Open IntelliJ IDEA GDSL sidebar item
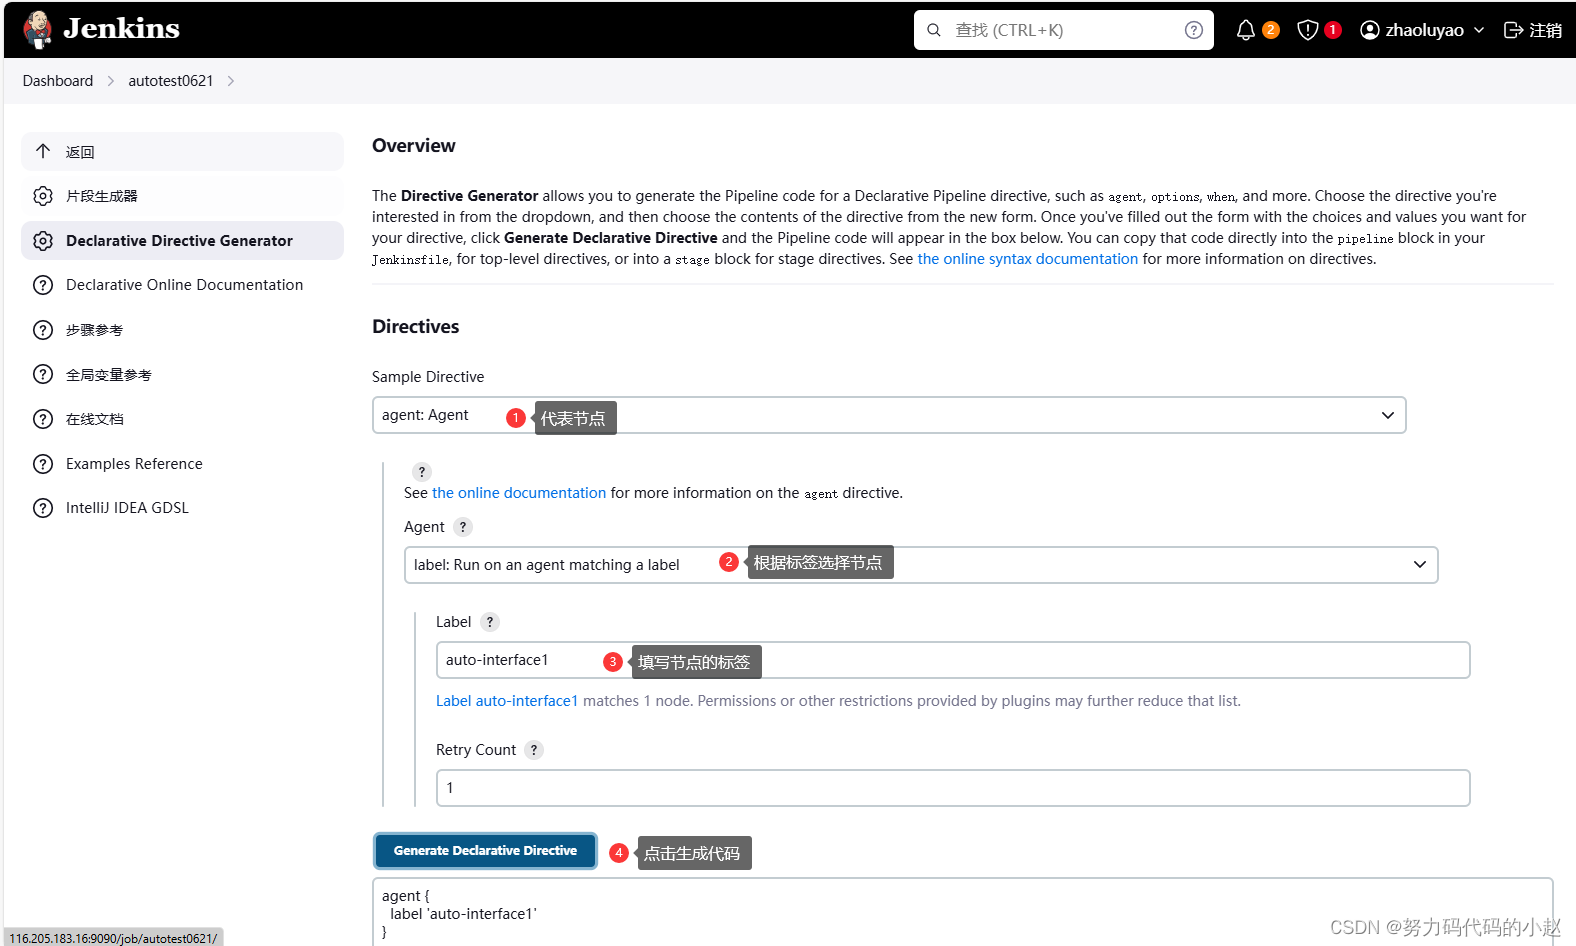This screenshot has height=946, width=1576. point(182,508)
